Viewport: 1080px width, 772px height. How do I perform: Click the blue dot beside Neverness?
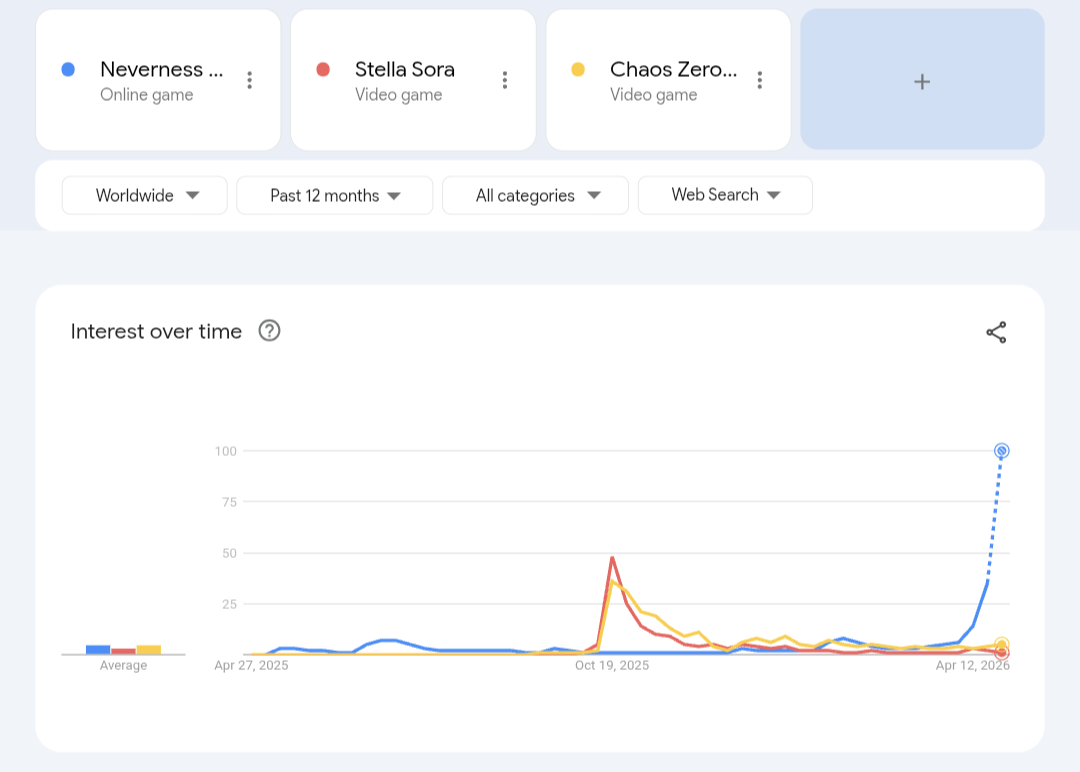[68, 70]
